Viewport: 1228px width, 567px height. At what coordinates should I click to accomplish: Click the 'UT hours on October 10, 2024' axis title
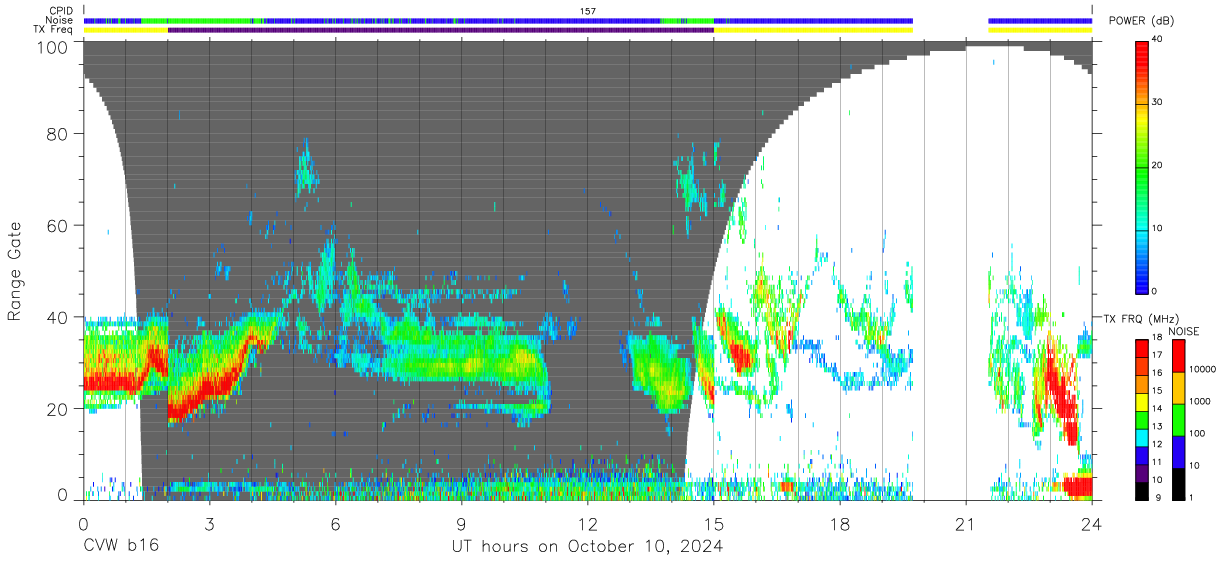(587, 546)
